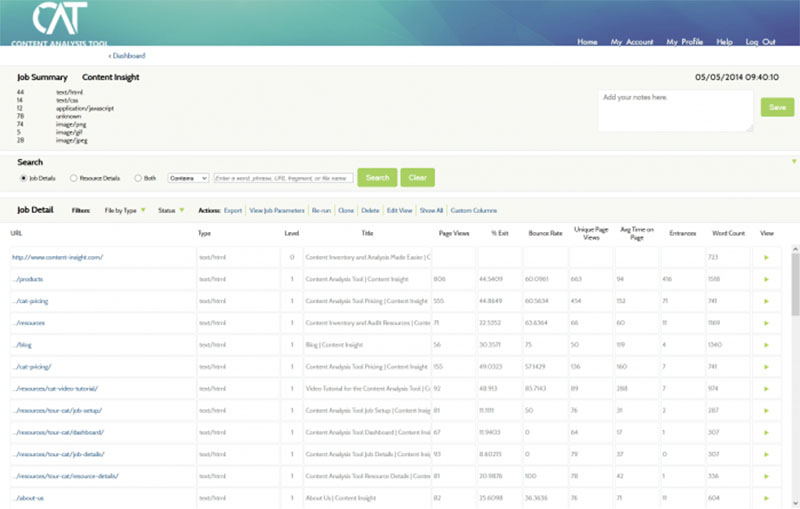Select the Resource Details radio button
This screenshot has height=509, width=800.
(73, 178)
